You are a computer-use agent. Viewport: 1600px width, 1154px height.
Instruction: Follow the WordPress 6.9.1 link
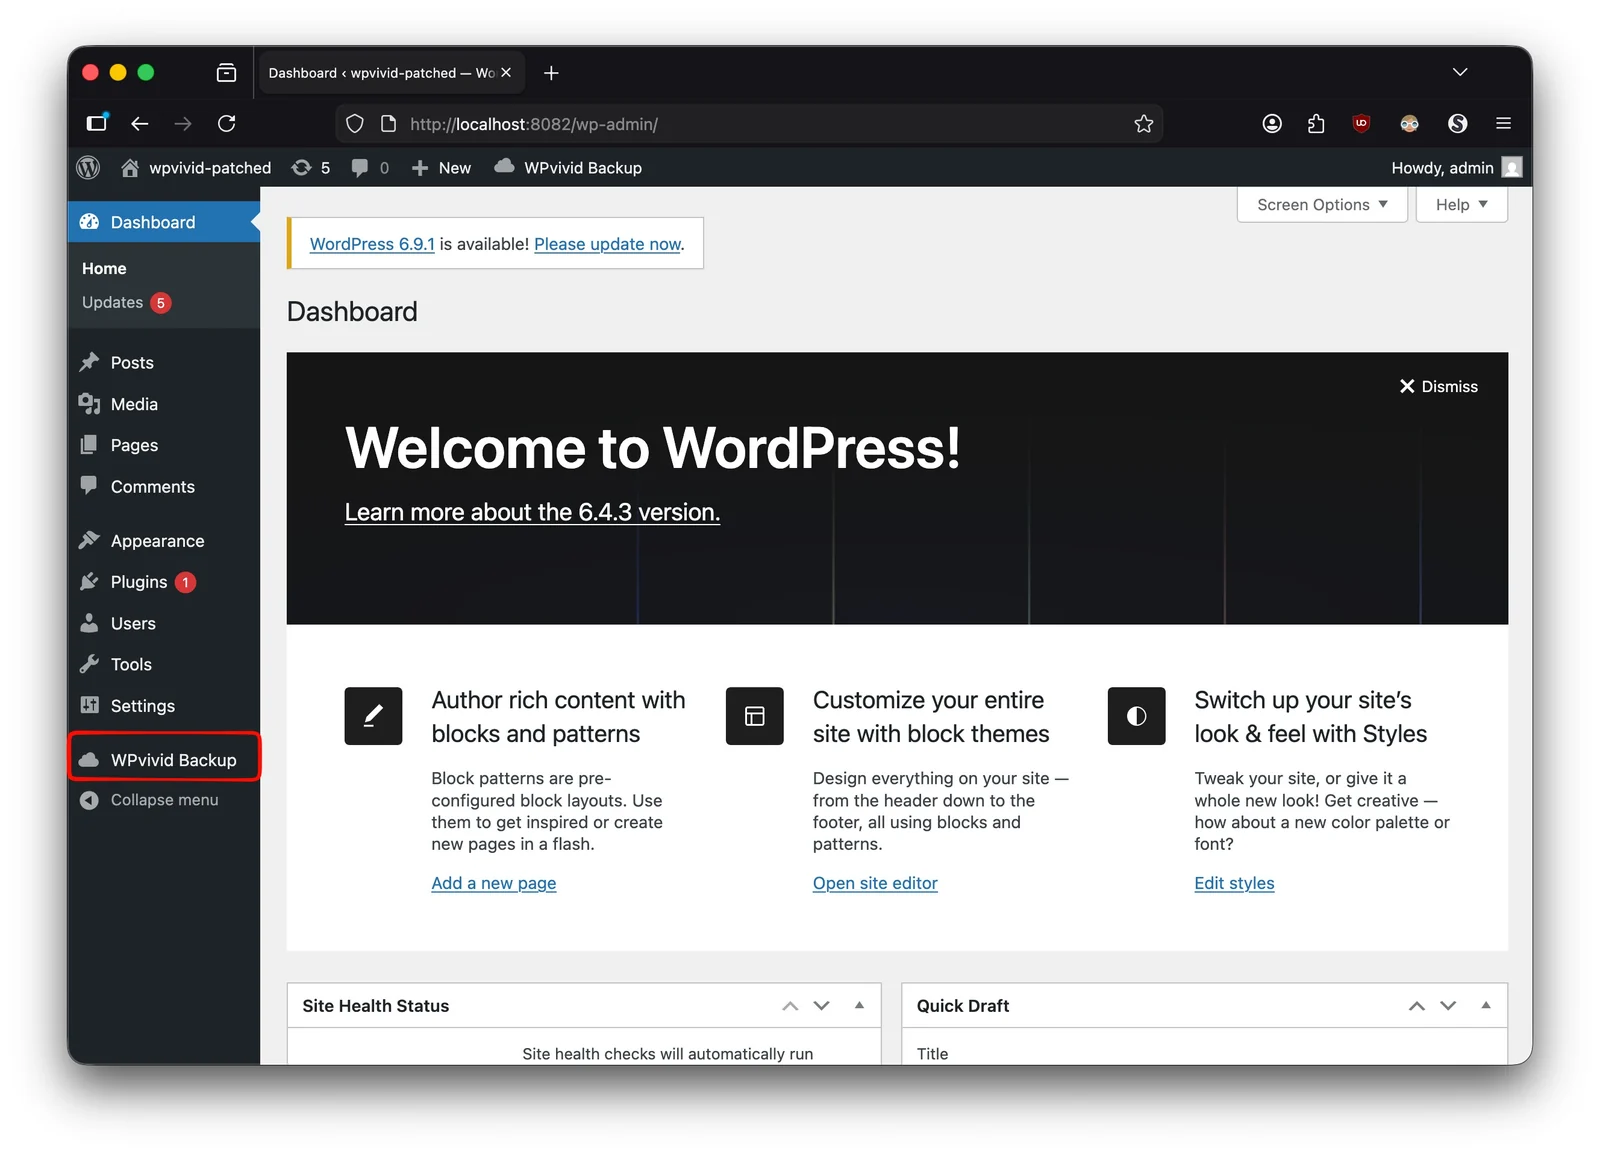pyautogui.click(x=372, y=244)
